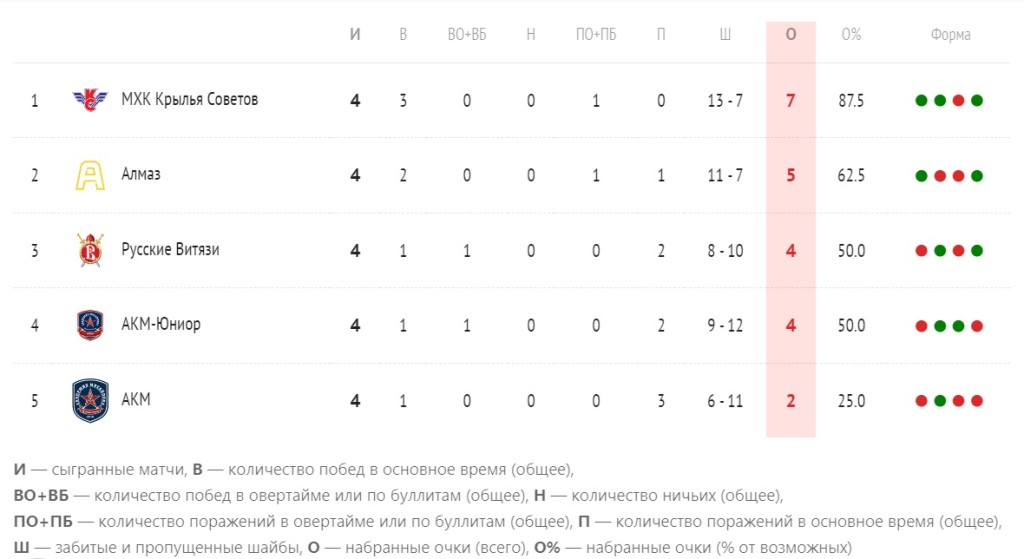Click the red form dot for Крылья Советов
1024x559 pixels.
(x=958, y=101)
